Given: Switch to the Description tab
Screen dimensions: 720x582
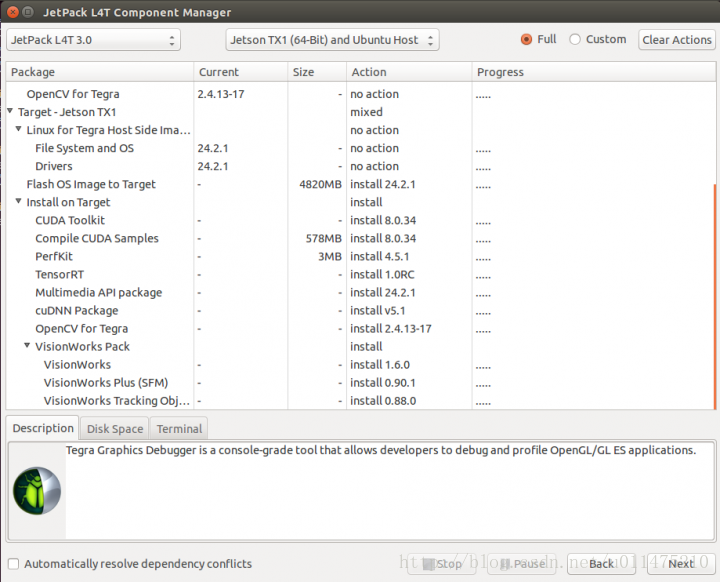Looking at the screenshot, I should pos(43,428).
